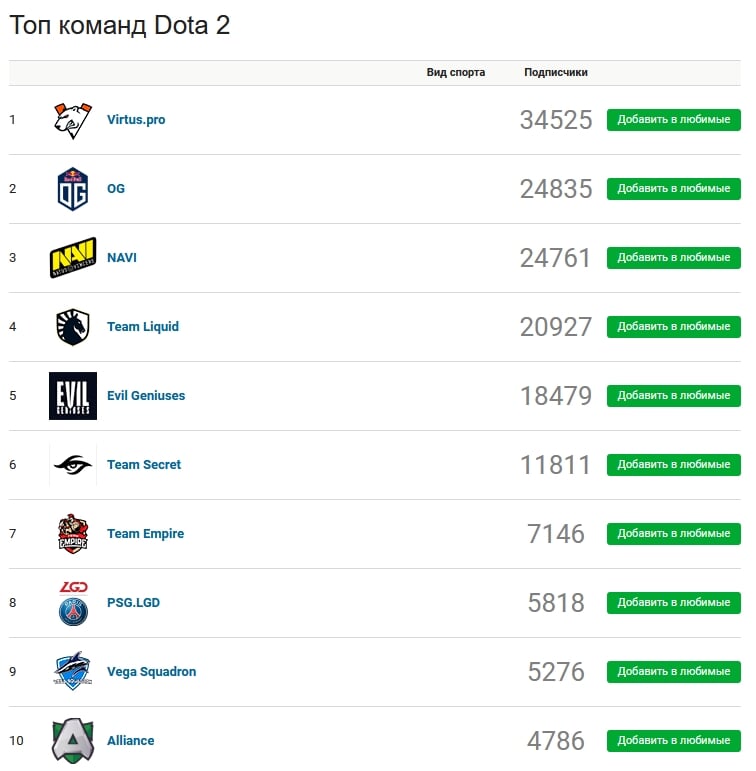
Task: Click the Team Secret eye logo
Action: coord(73,465)
